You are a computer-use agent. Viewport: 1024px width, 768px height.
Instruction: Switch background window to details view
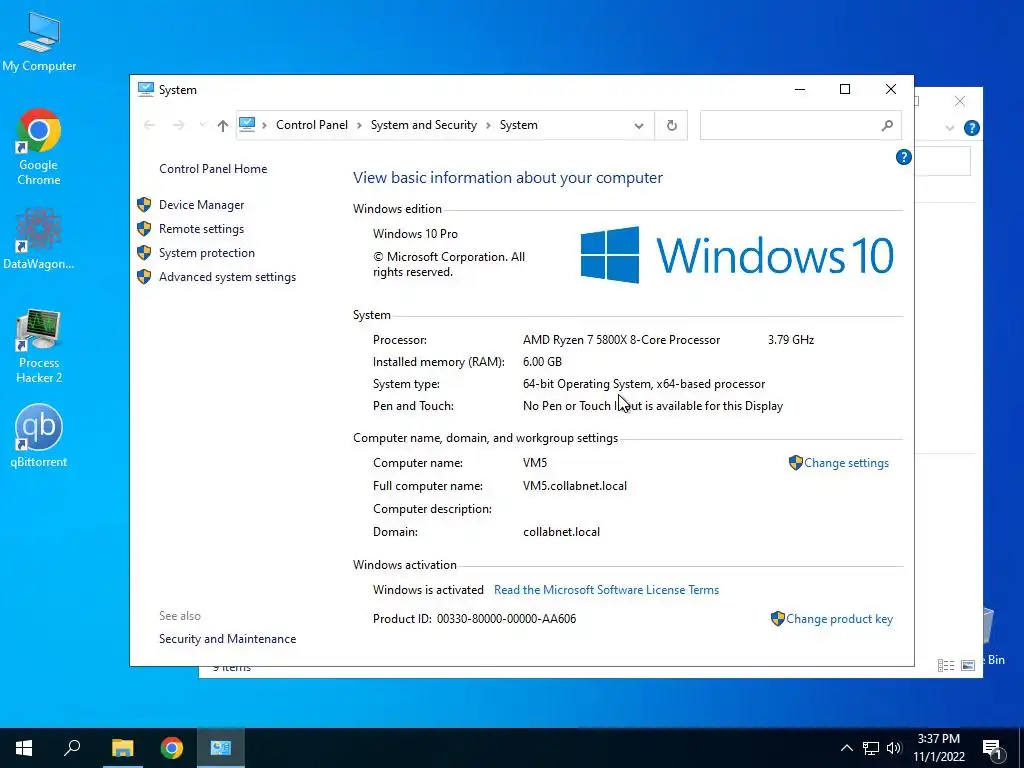point(946,665)
